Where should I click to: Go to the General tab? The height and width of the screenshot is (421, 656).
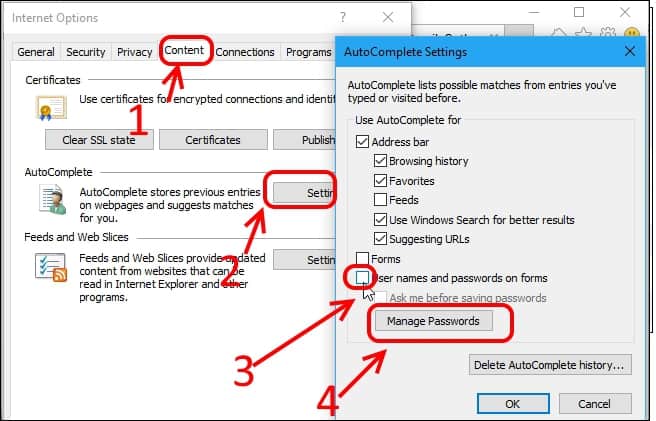point(36,52)
